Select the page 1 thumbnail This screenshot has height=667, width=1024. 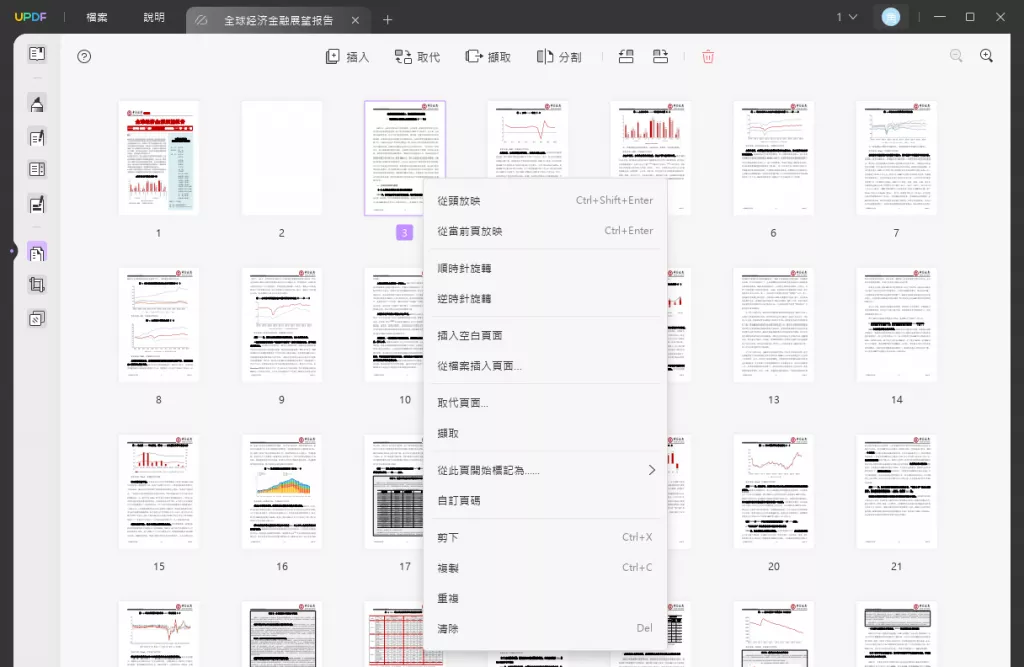pos(159,158)
